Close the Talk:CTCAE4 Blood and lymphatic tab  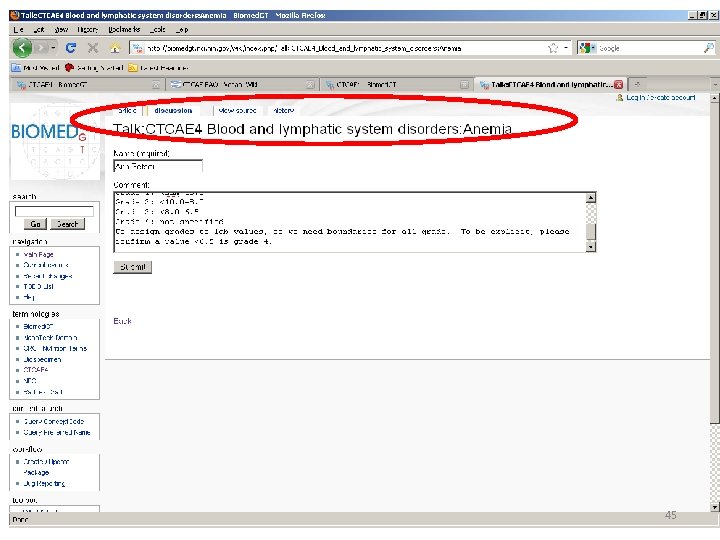[x=619, y=84]
